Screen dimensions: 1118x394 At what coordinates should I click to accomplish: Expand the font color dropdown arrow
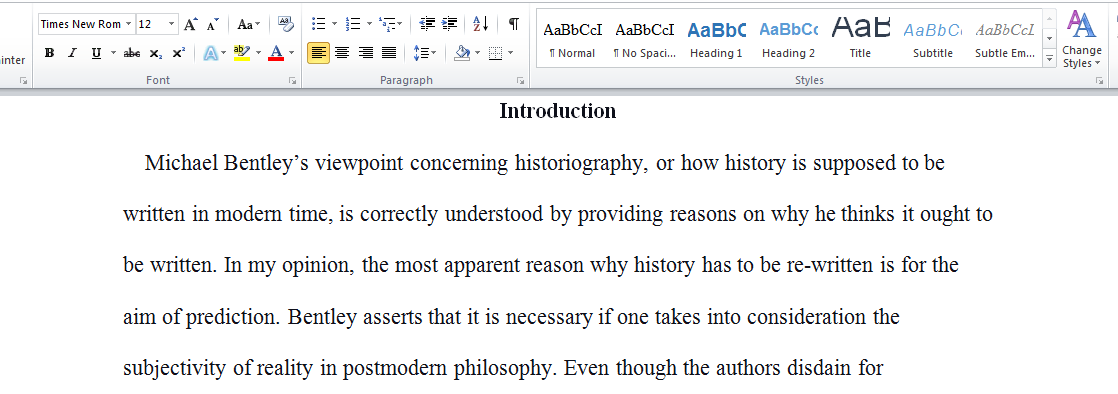point(292,53)
